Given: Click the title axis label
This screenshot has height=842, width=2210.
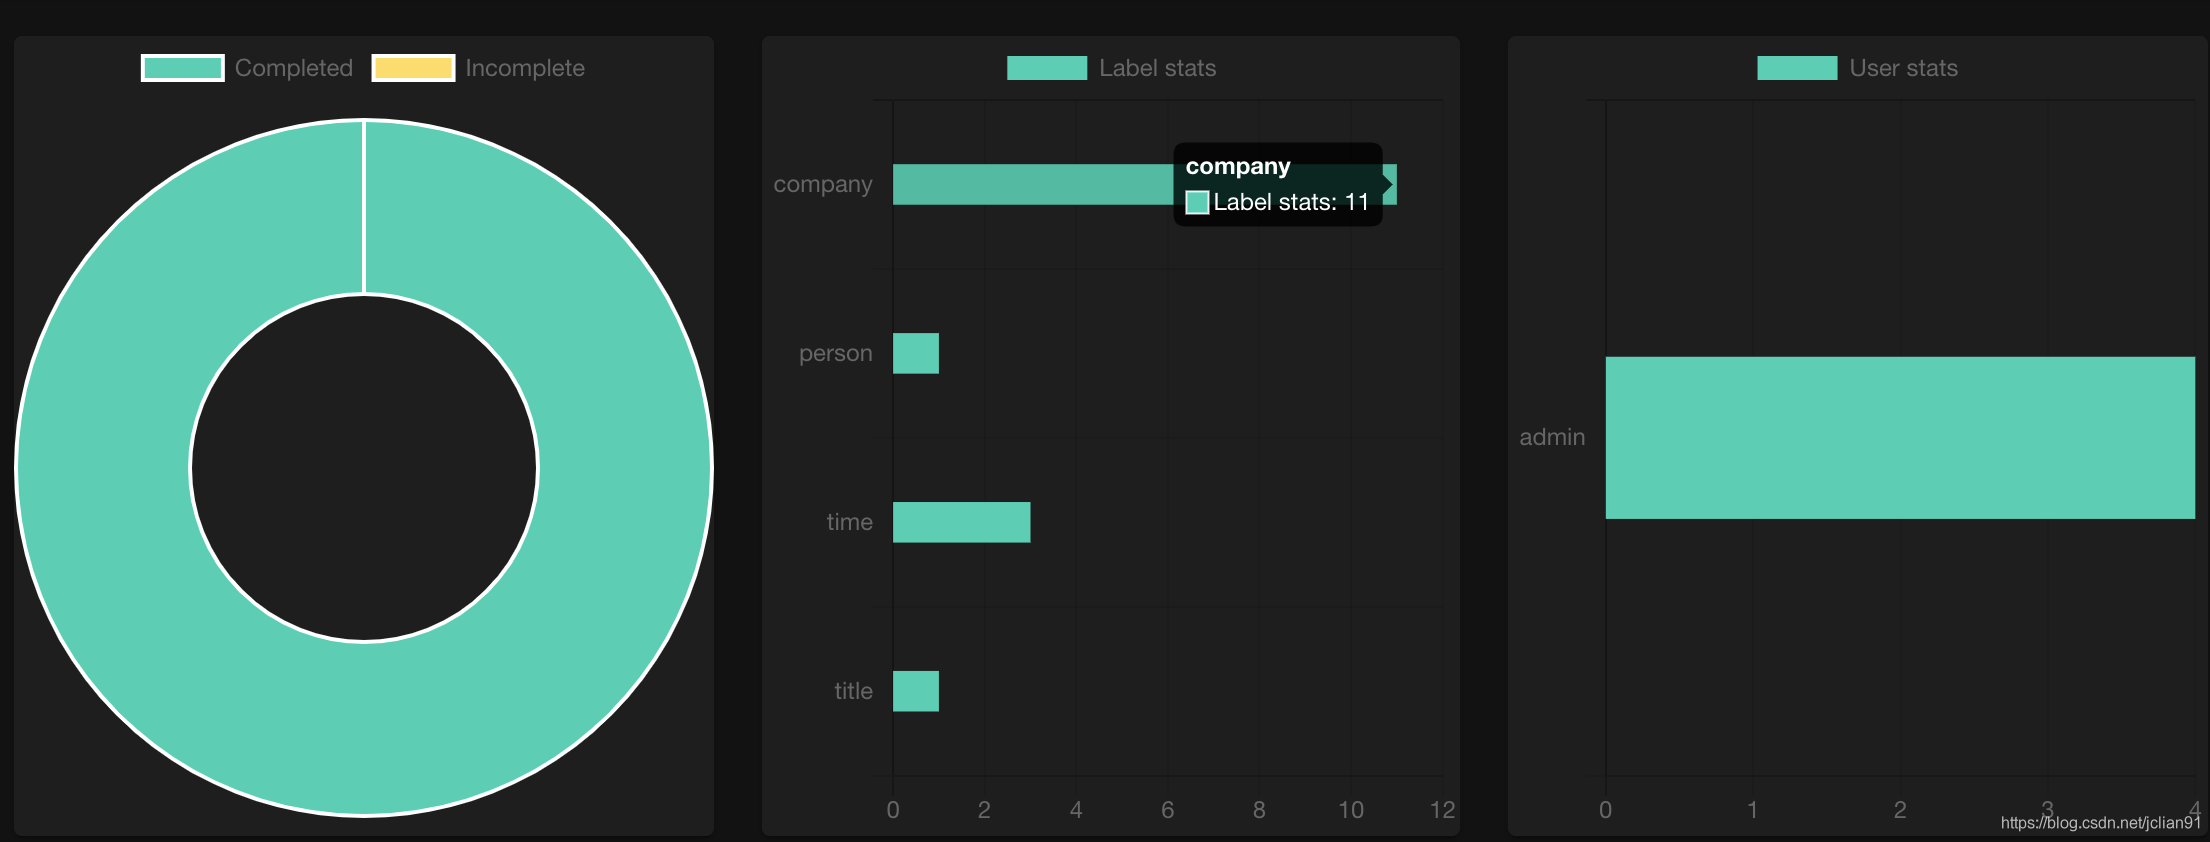Looking at the screenshot, I should point(854,691).
